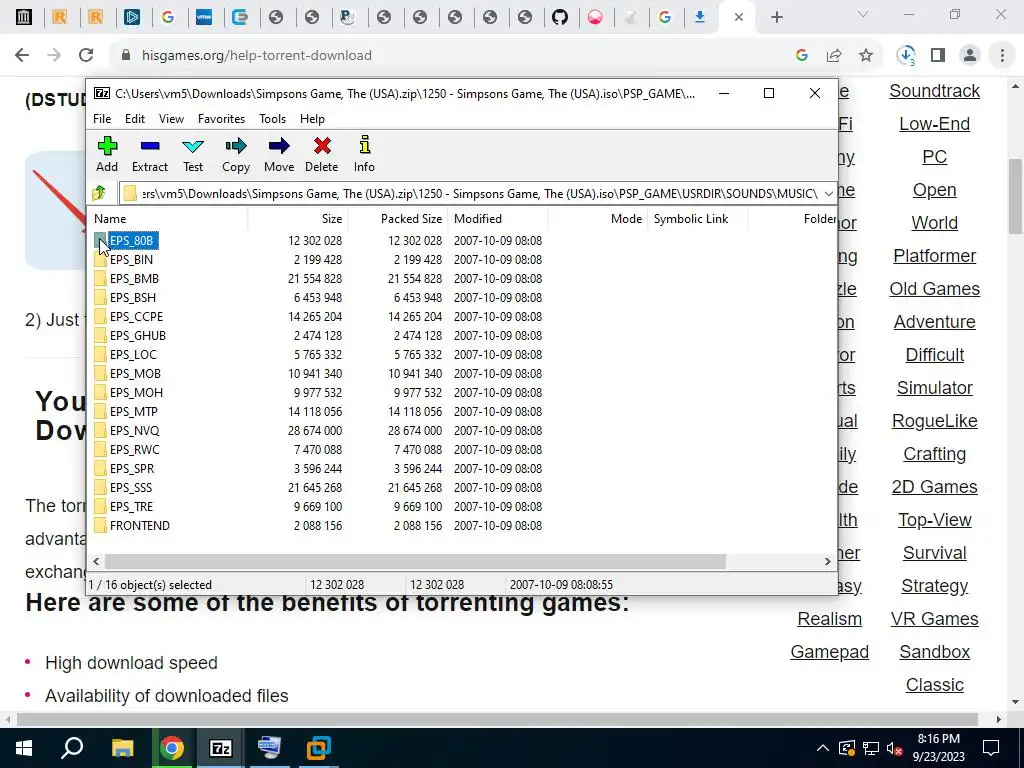Open the Windows Start menu
This screenshot has width=1024, height=768.
pyautogui.click(x=24, y=748)
